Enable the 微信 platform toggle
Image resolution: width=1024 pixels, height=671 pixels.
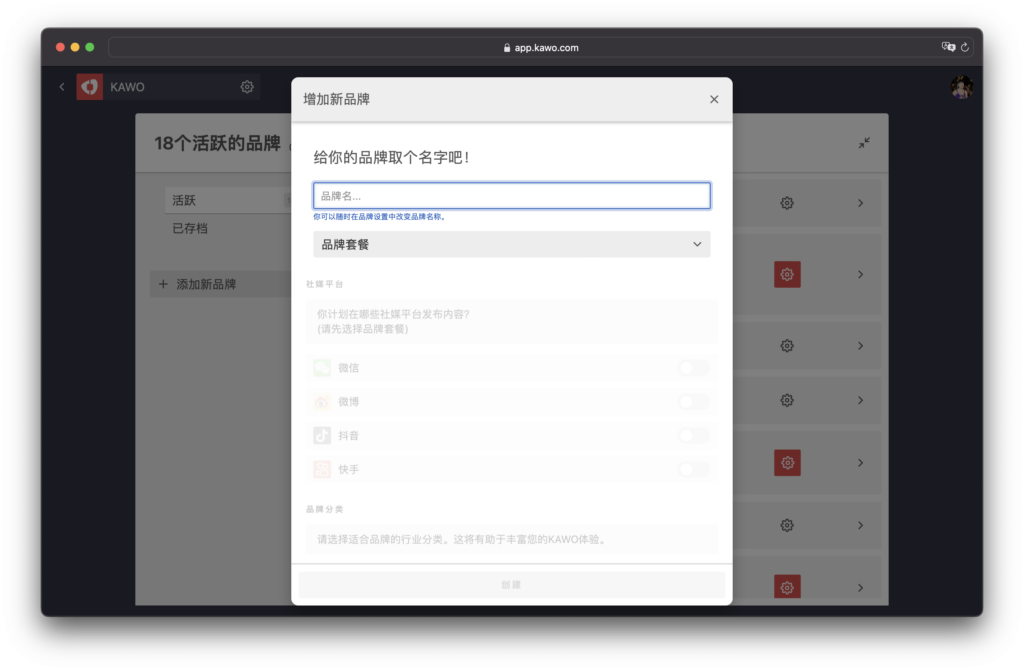[x=692, y=368]
